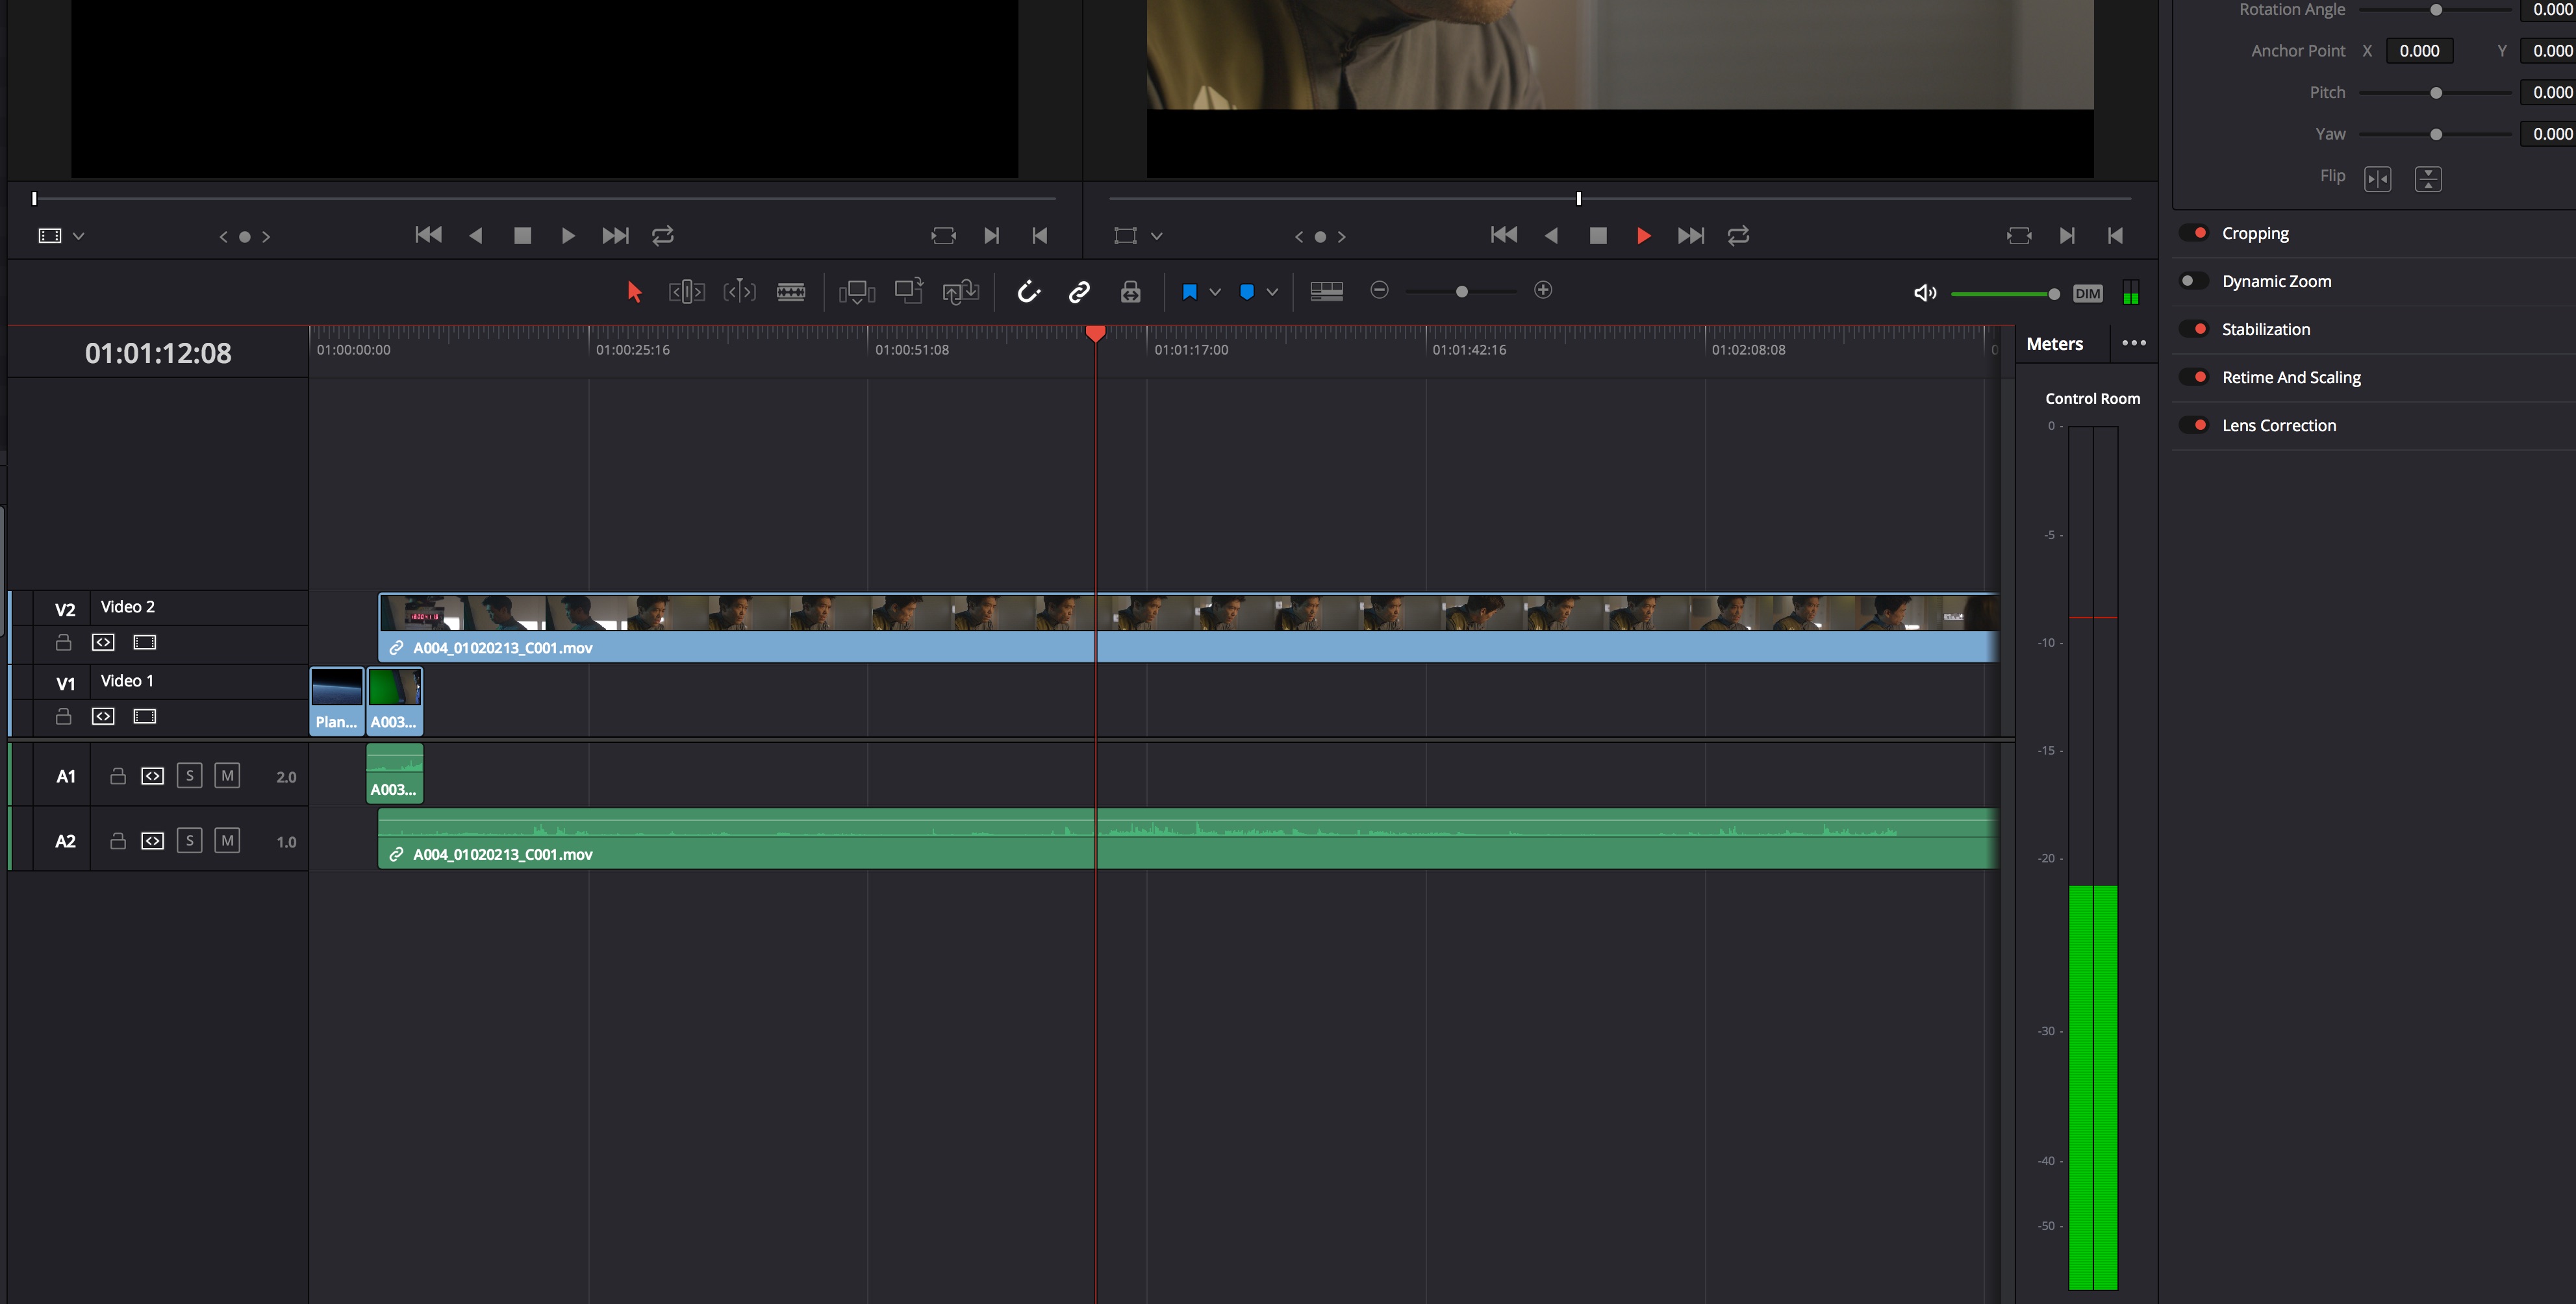Enable the Cropping toggle
The height and width of the screenshot is (1304, 2576).
tap(2194, 233)
